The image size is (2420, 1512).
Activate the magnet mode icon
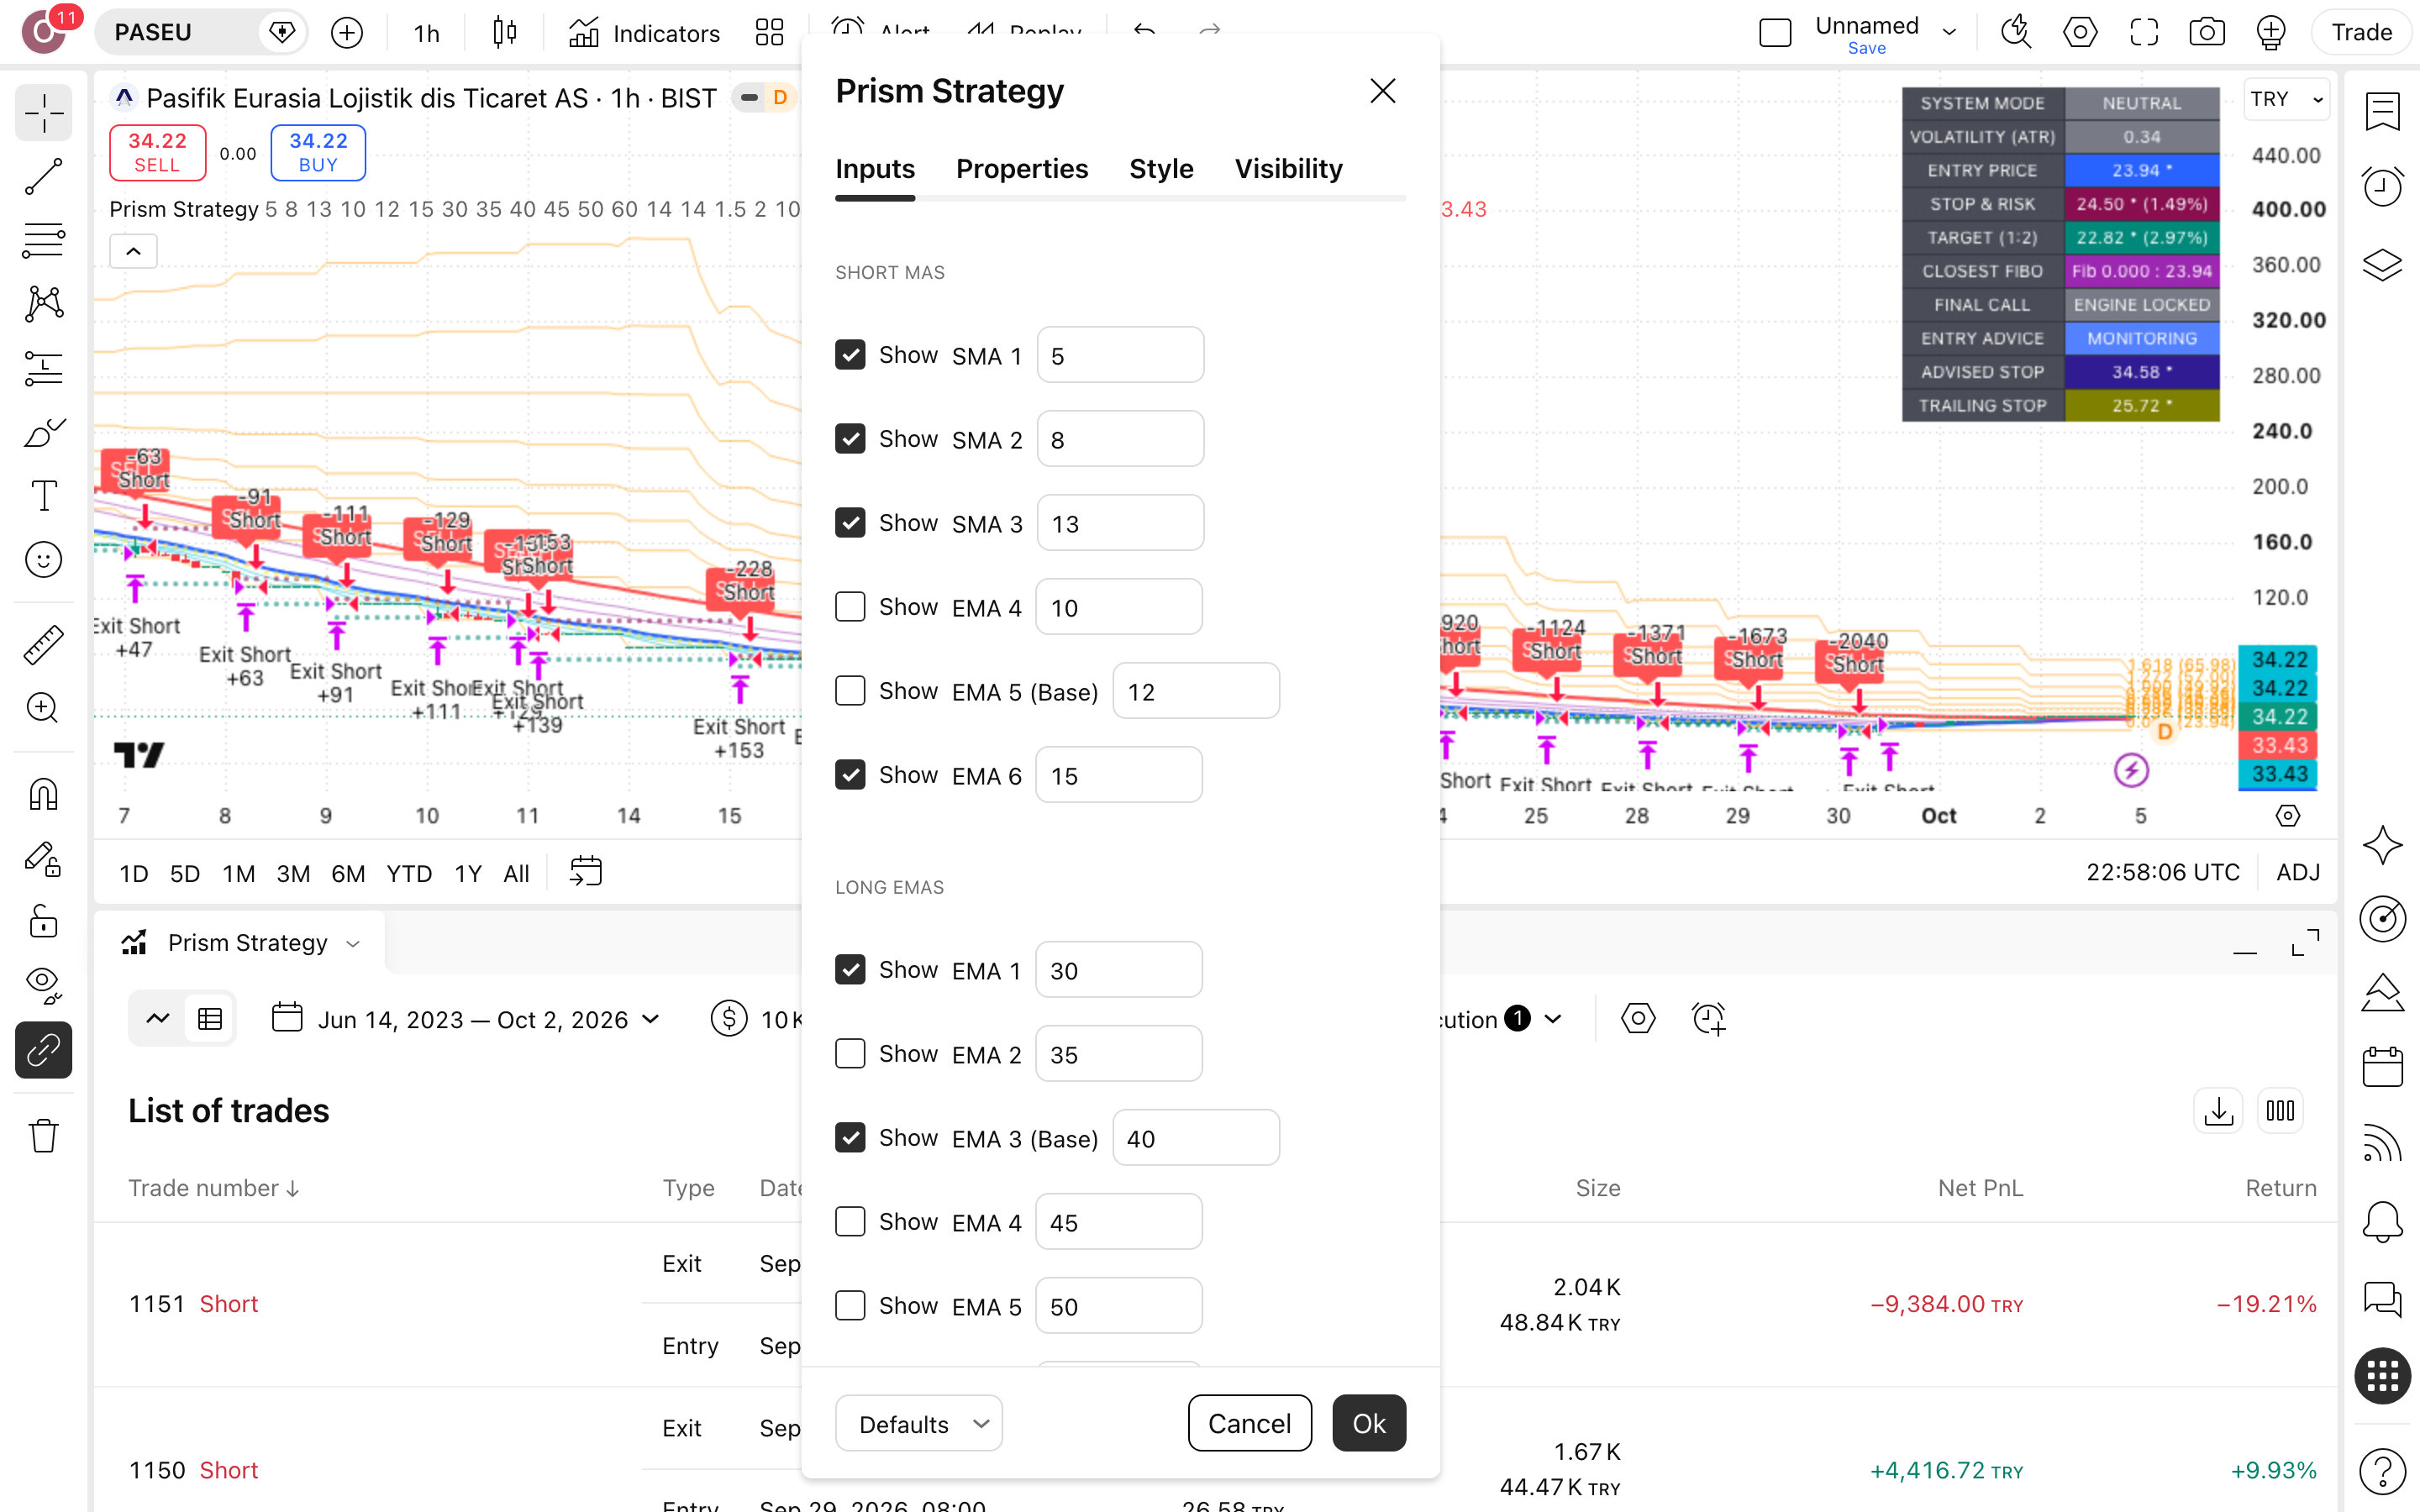tap(43, 794)
